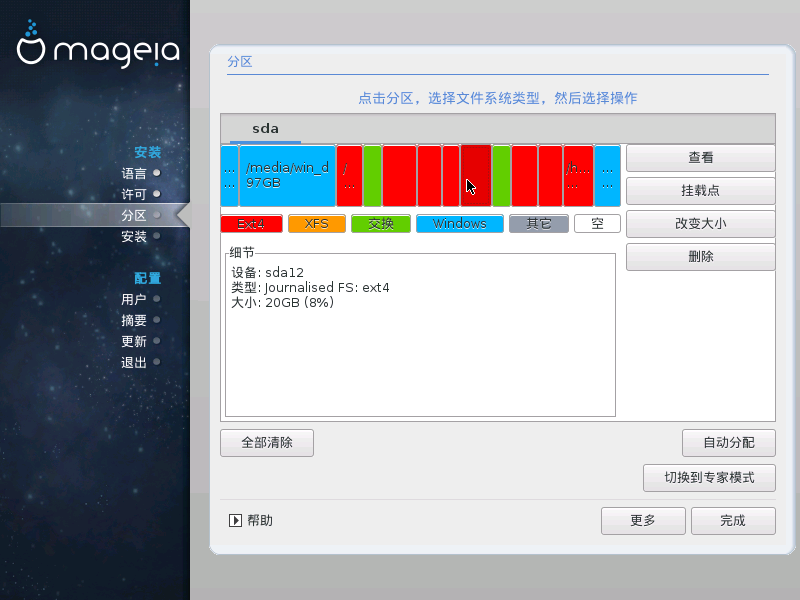Click the 更新 step in sidebar
Image resolution: width=800 pixels, height=600 pixels.
tap(134, 341)
